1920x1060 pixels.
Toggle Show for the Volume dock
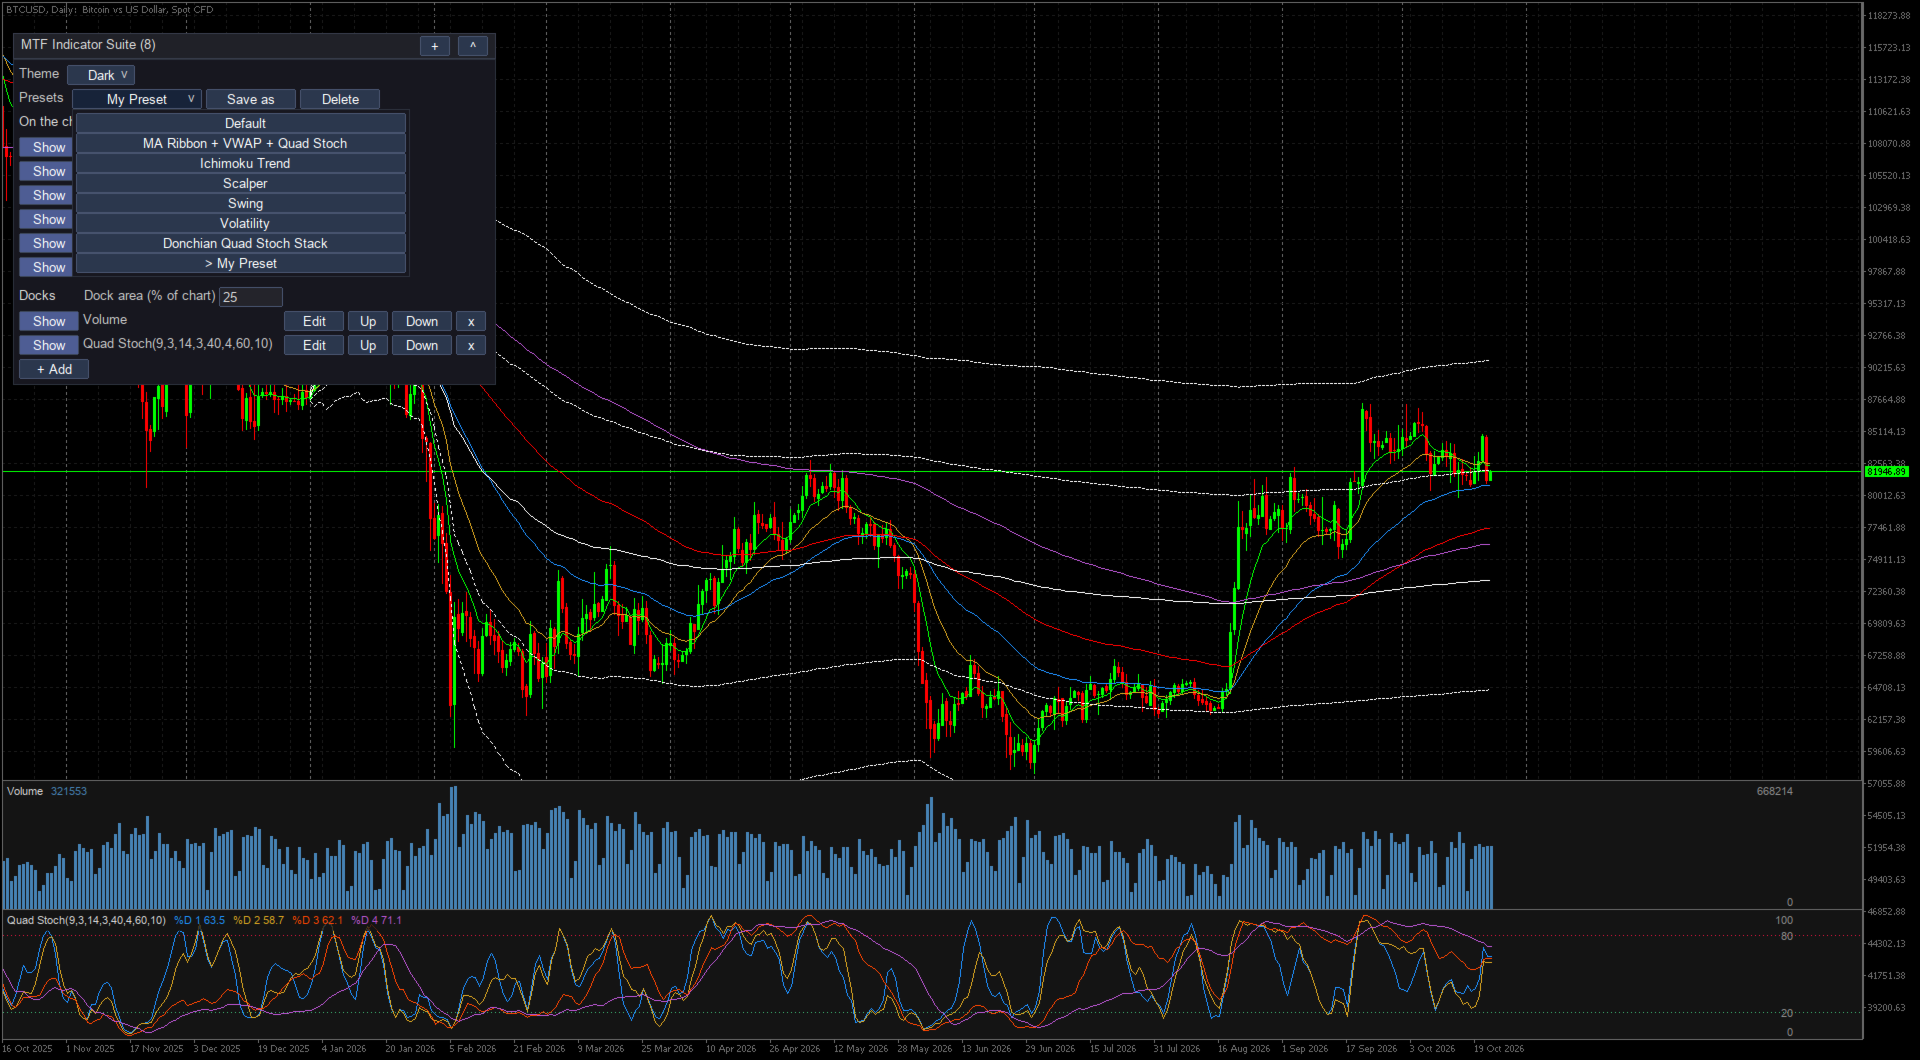49,321
